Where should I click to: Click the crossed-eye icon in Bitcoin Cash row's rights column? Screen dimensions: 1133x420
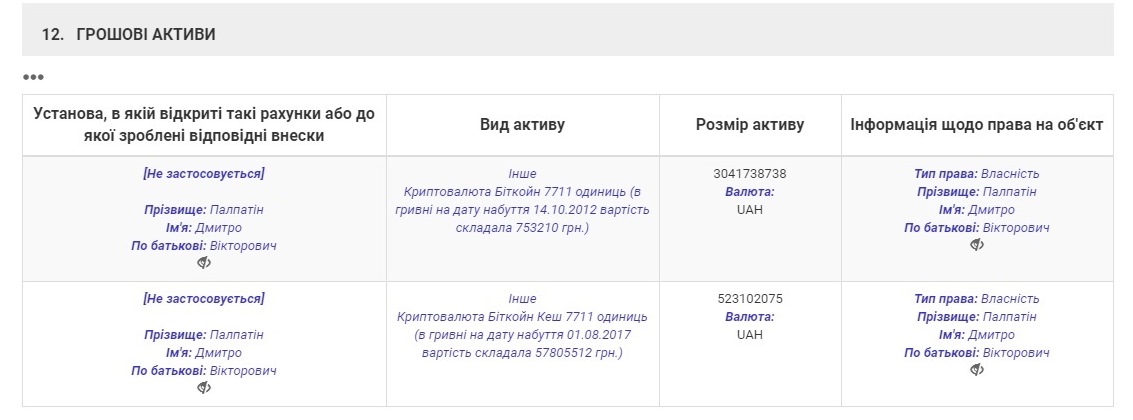tap(977, 370)
